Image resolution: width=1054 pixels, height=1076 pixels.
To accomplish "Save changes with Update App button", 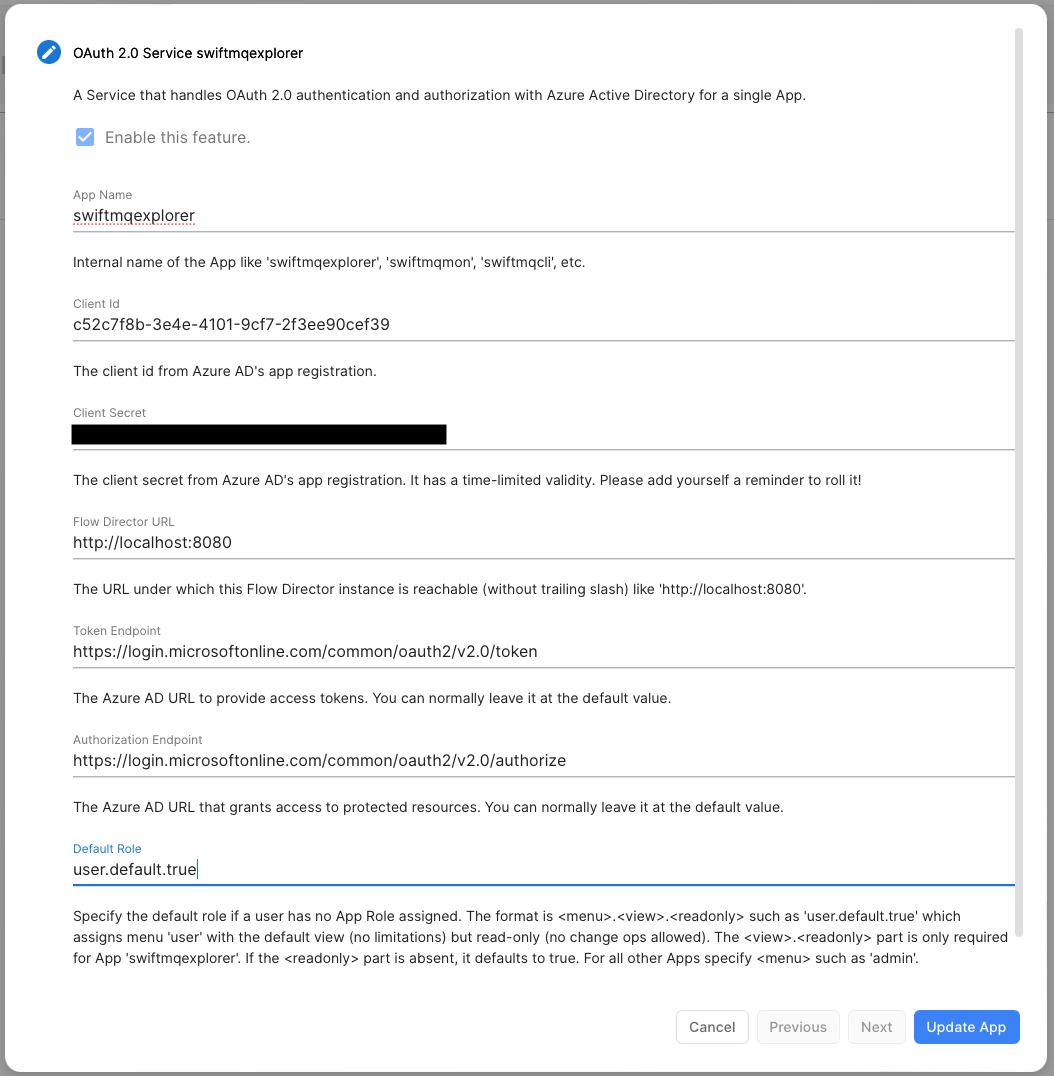I will [966, 1027].
